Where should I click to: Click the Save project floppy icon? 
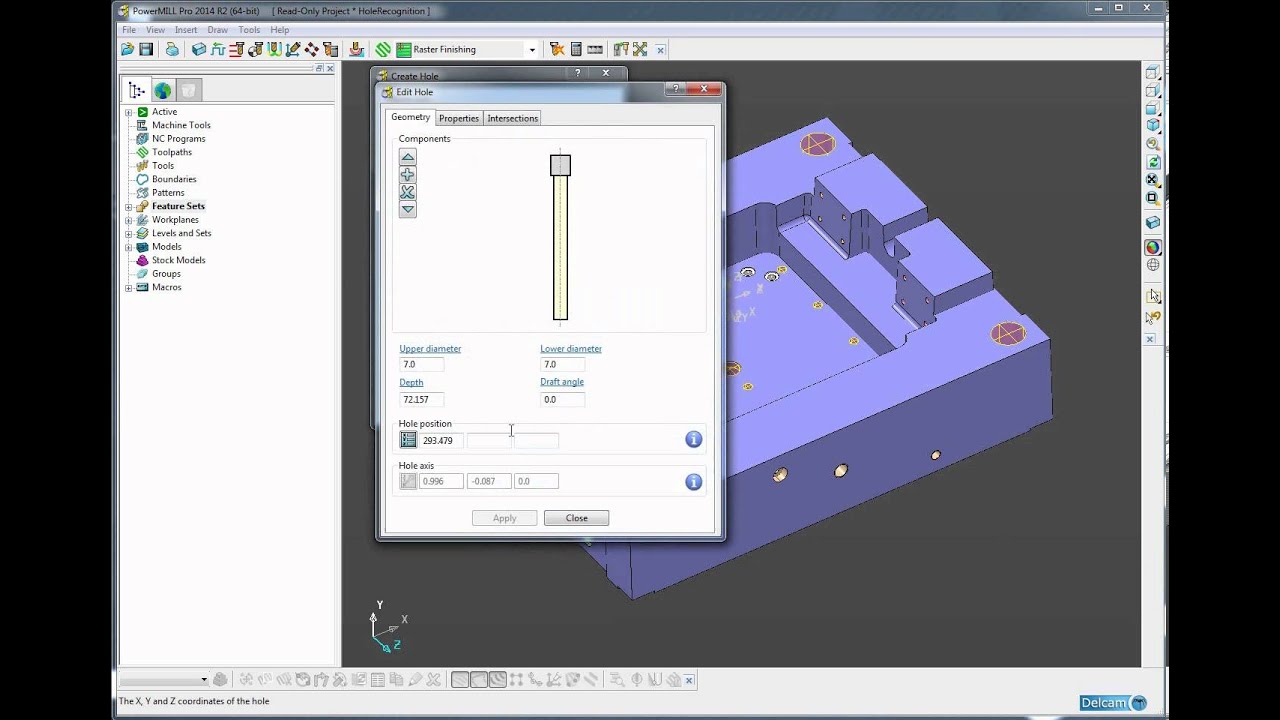click(x=146, y=49)
